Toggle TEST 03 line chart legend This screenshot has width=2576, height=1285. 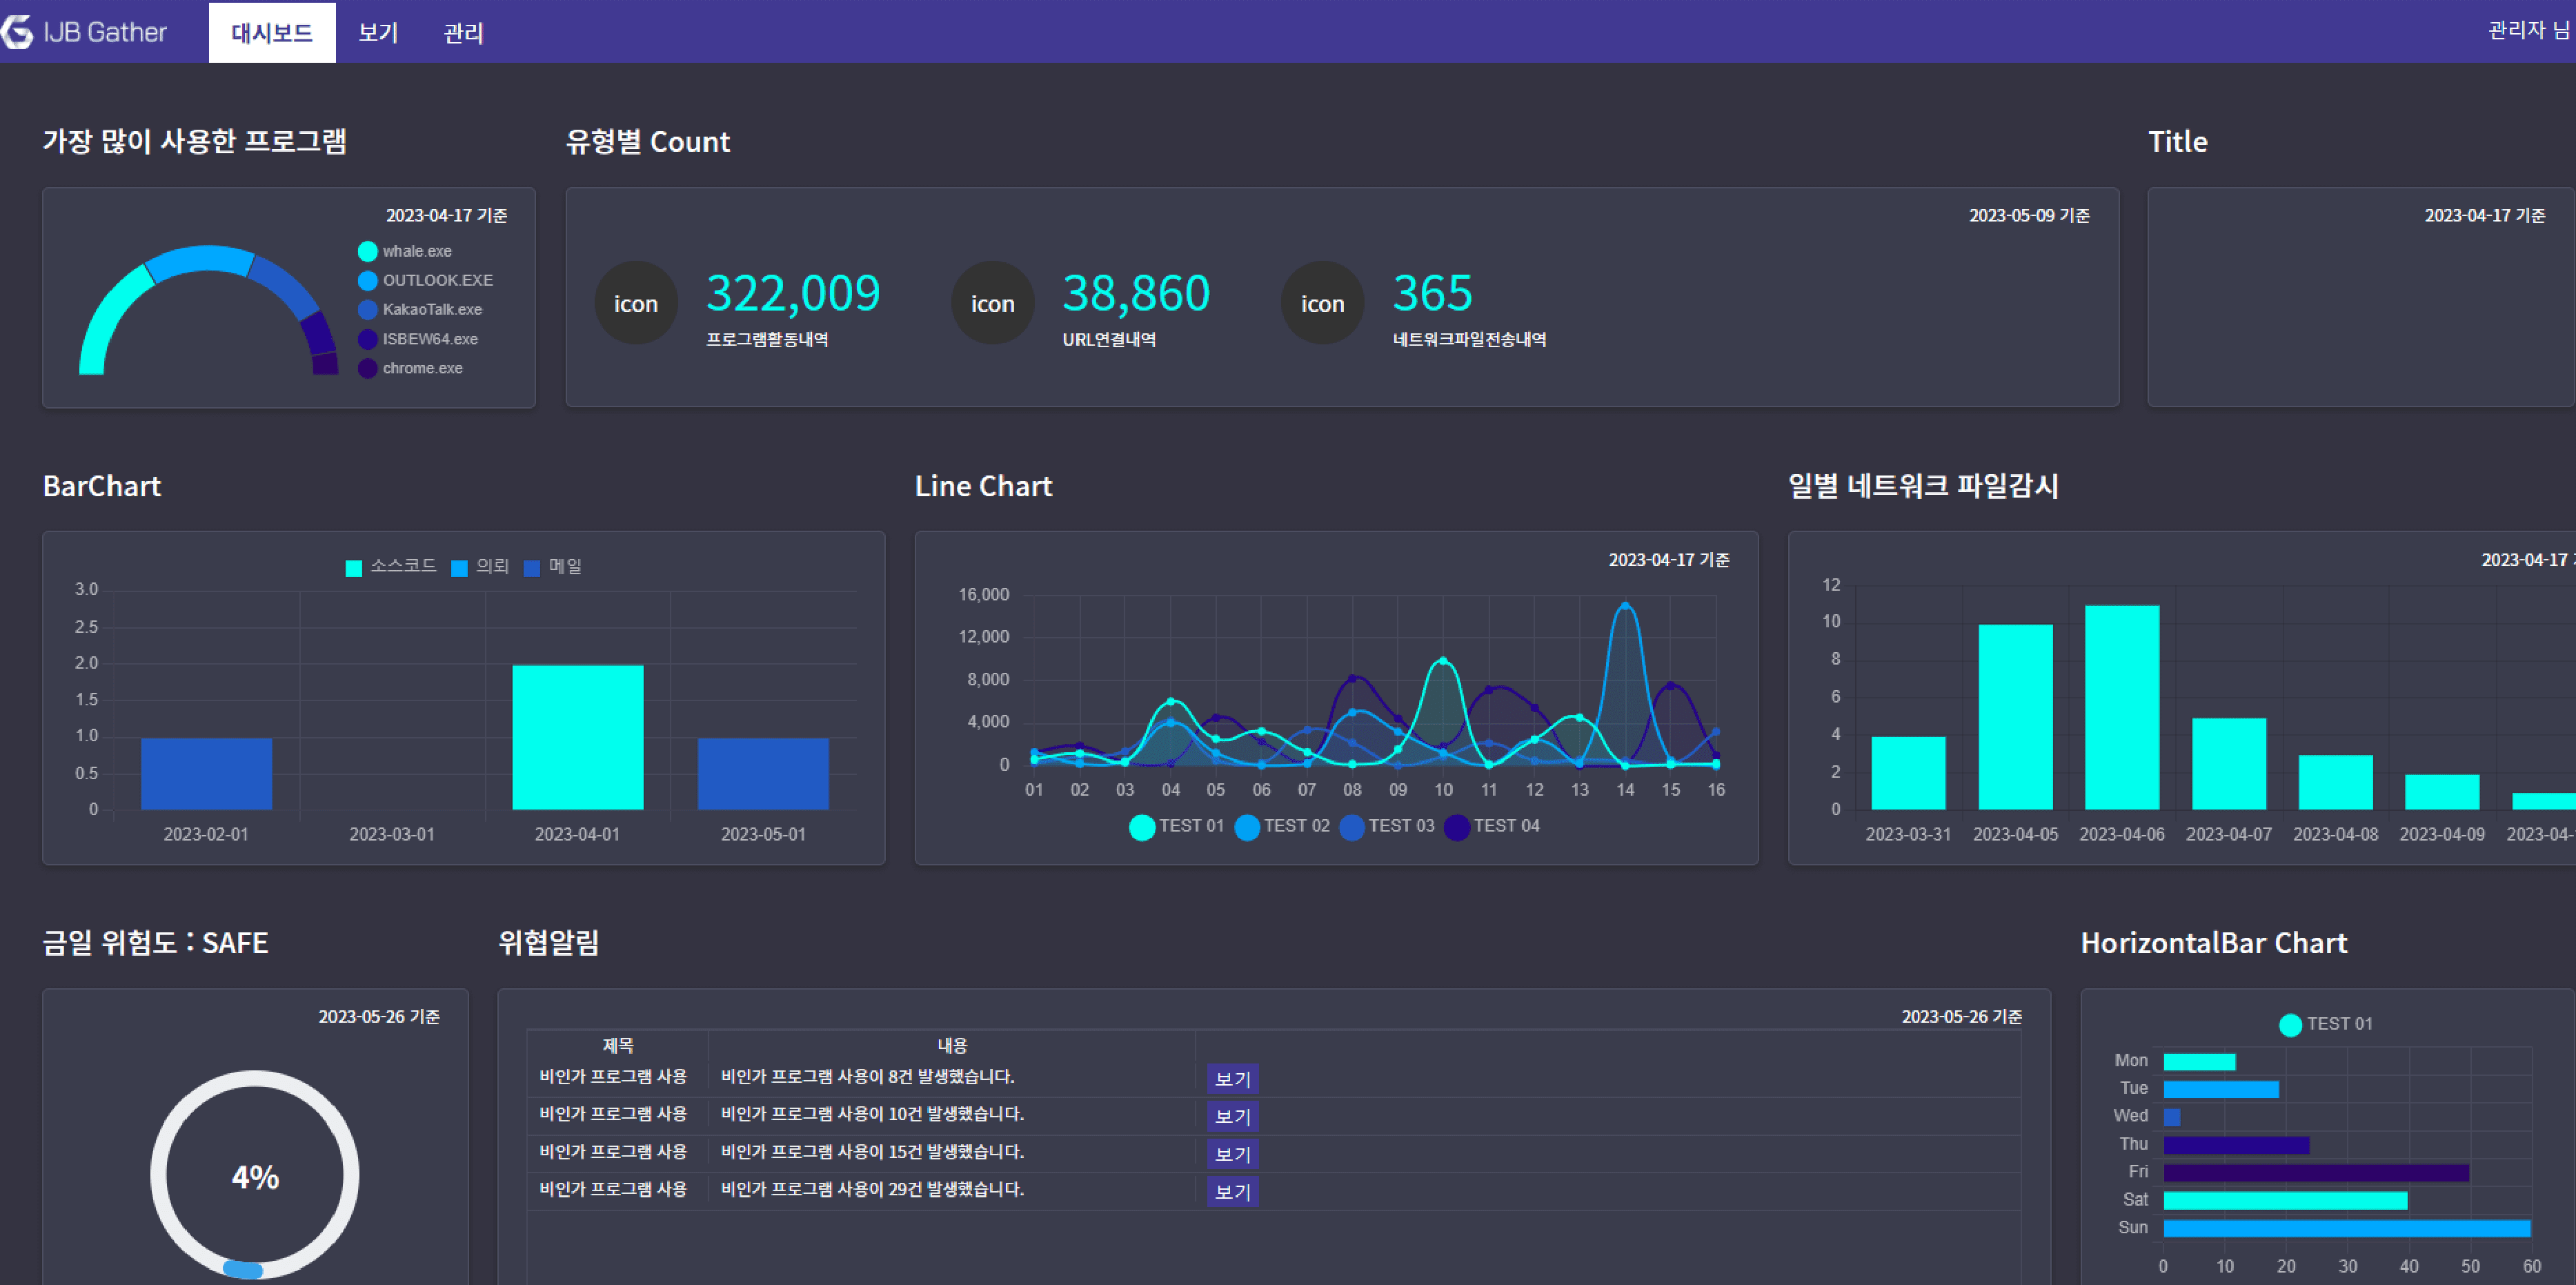(x=1388, y=827)
